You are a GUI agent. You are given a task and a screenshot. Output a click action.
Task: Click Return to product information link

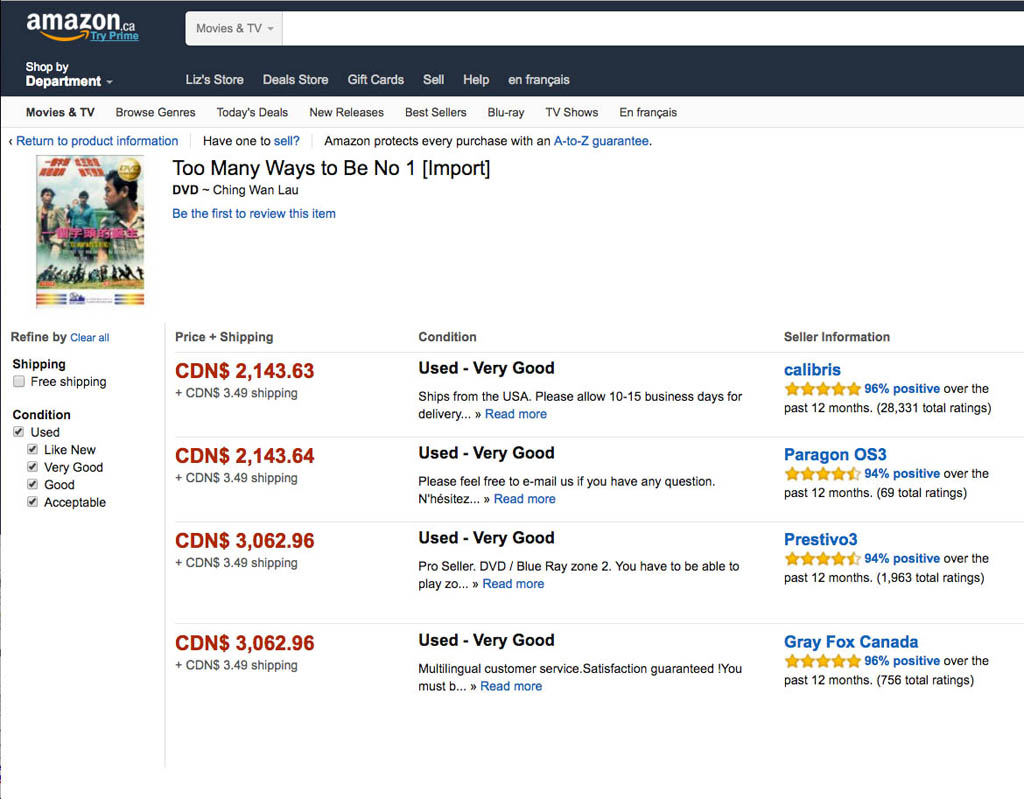97,141
